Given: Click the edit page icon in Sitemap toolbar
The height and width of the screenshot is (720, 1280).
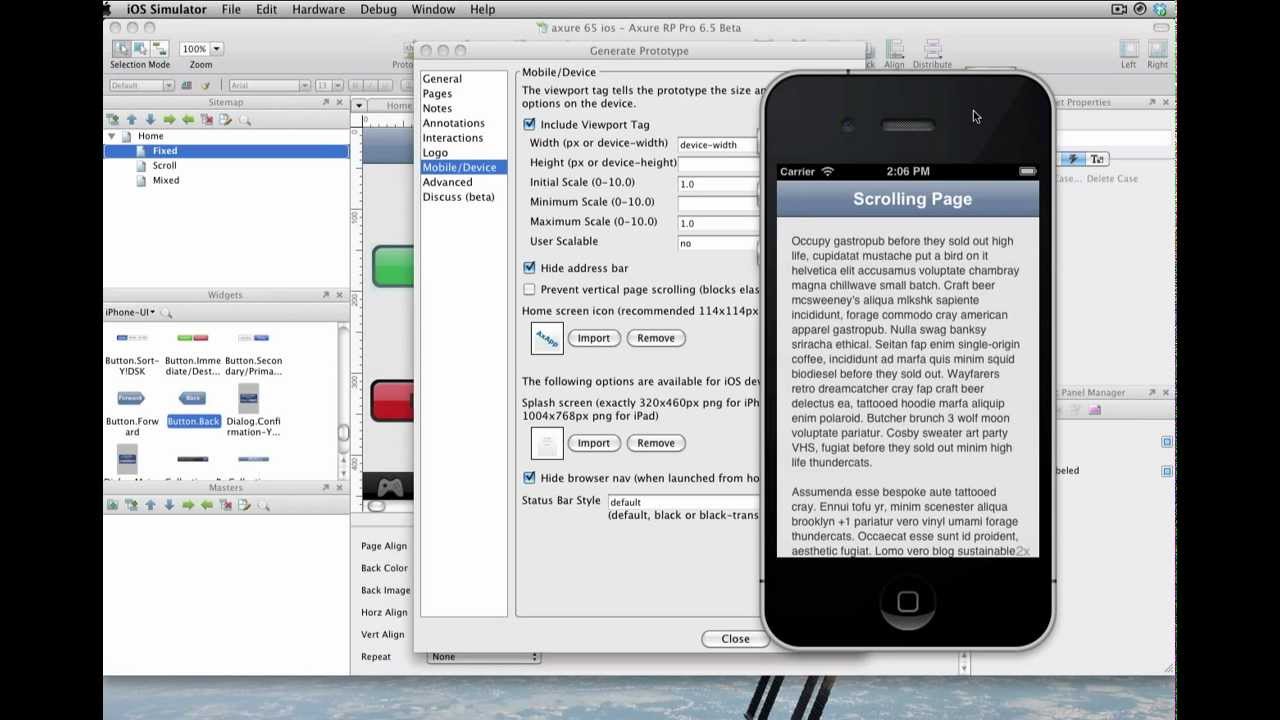Looking at the screenshot, I should click(x=225, y=119).
